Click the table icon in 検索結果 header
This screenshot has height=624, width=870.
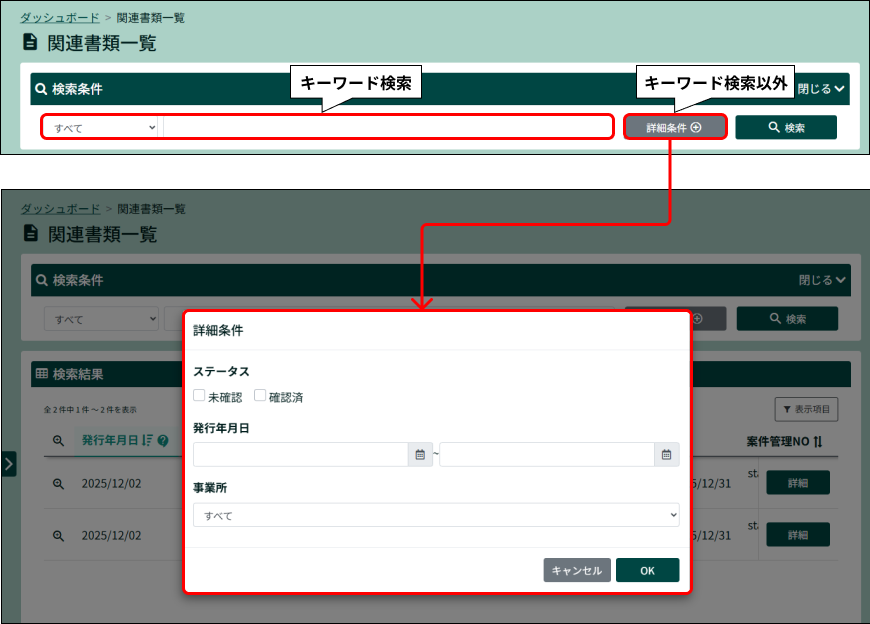(x=42, y=373)
